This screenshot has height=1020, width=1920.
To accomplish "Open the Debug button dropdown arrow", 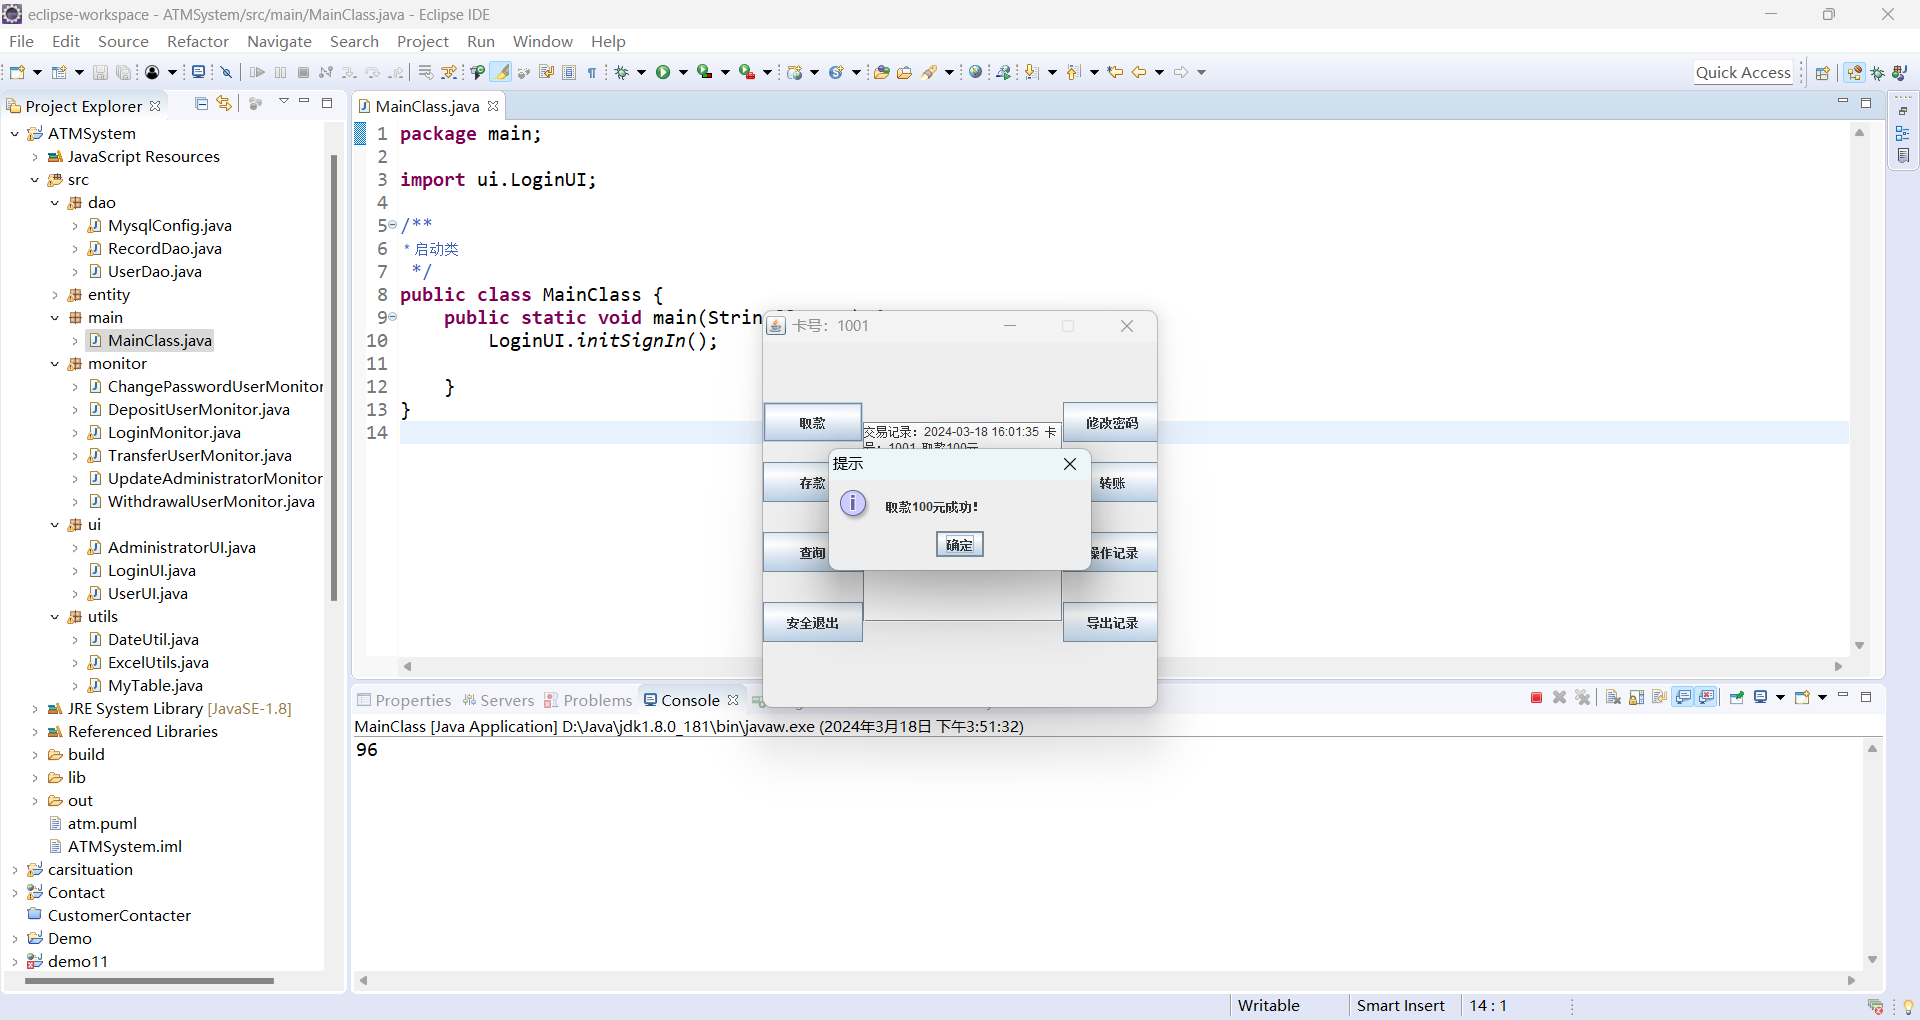I will tap(641, 72).
